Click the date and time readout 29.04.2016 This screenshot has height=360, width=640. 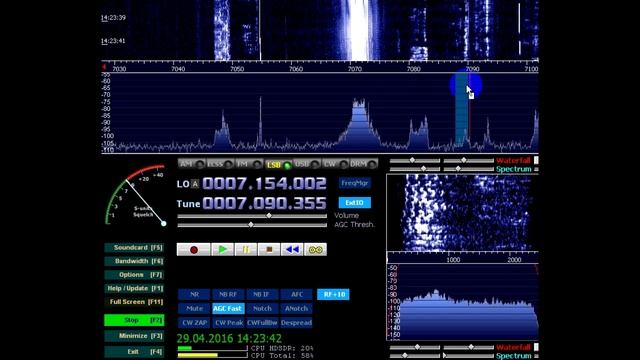(x=229, y=338)
